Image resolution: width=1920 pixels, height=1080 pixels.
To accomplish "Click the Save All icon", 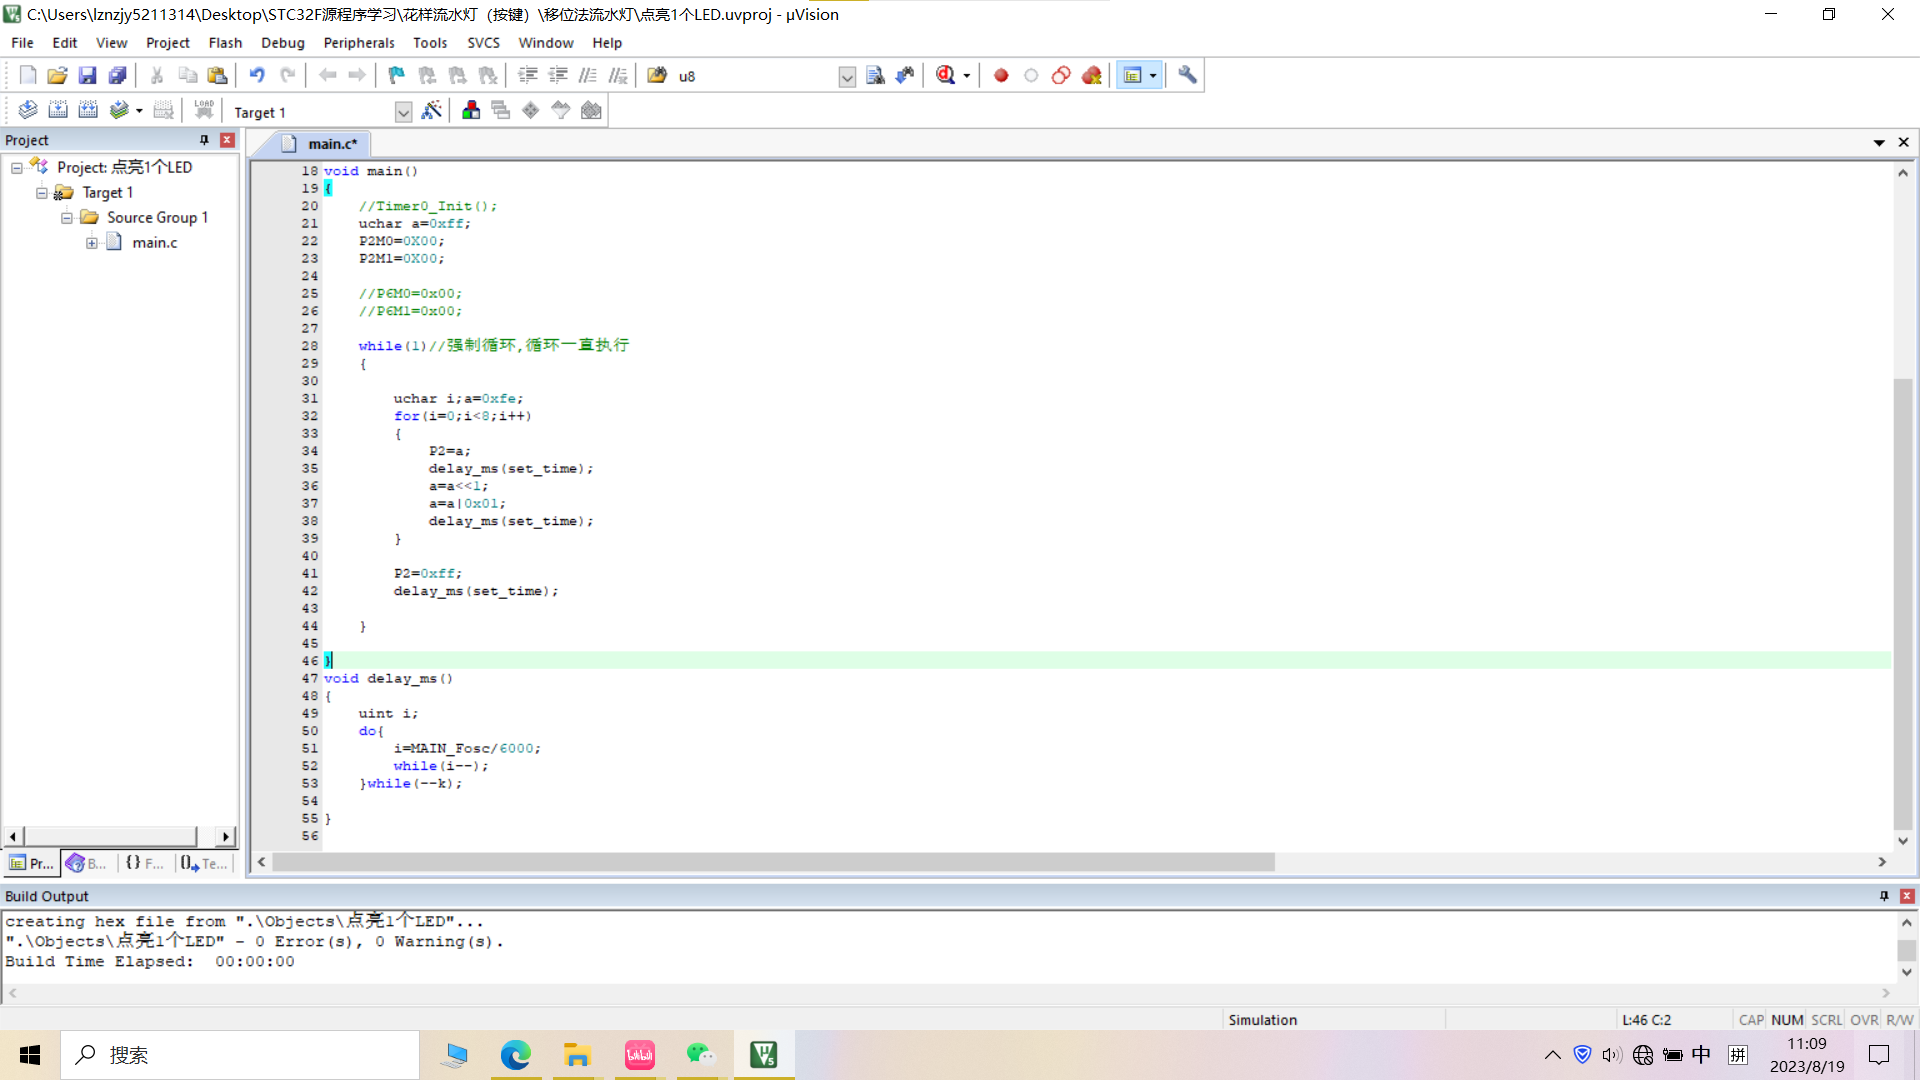I will tap(118, 75).
